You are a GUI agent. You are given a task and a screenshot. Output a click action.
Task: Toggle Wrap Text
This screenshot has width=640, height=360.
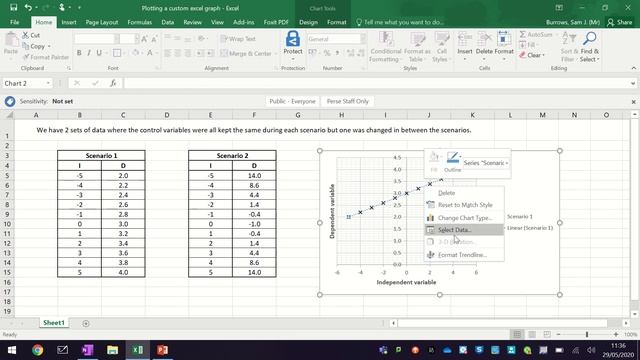click(x=238, y=39)
